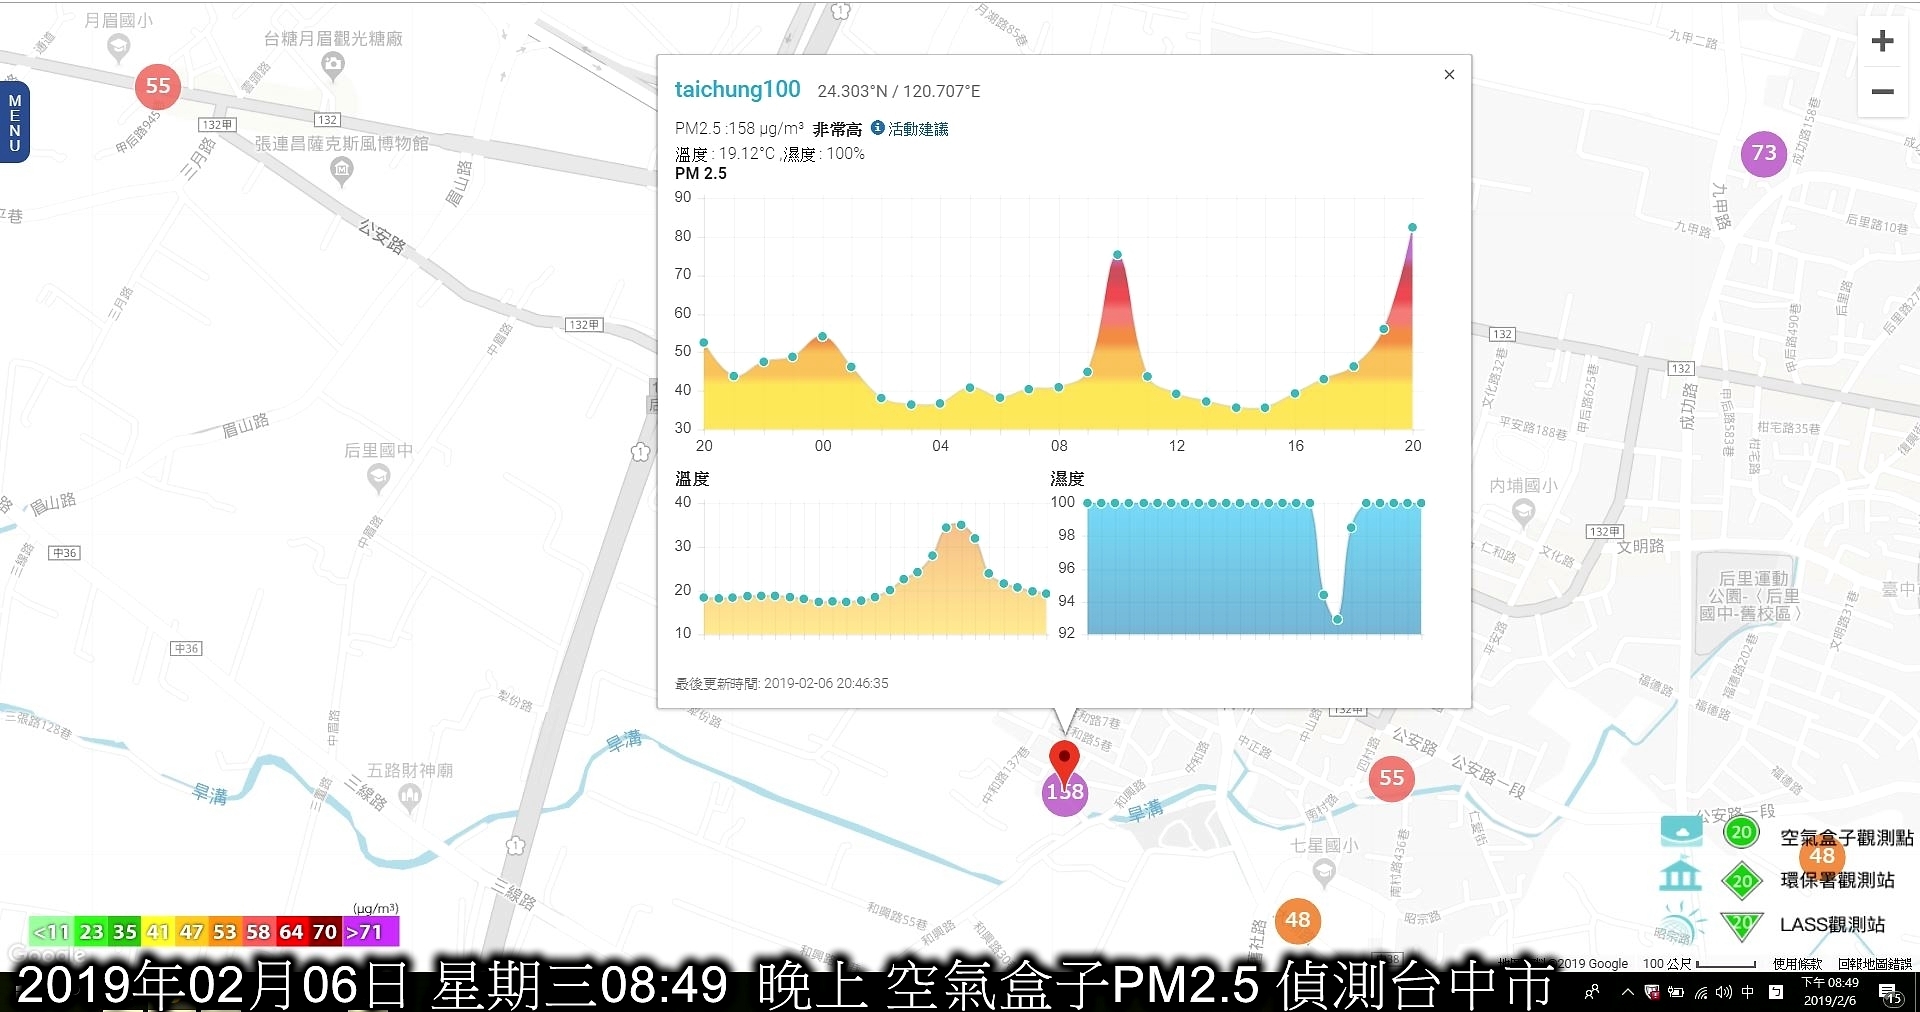1920x1012 pixels.
Task: Expand hidden system tray icons chevron
Action: click(1627, 992)
